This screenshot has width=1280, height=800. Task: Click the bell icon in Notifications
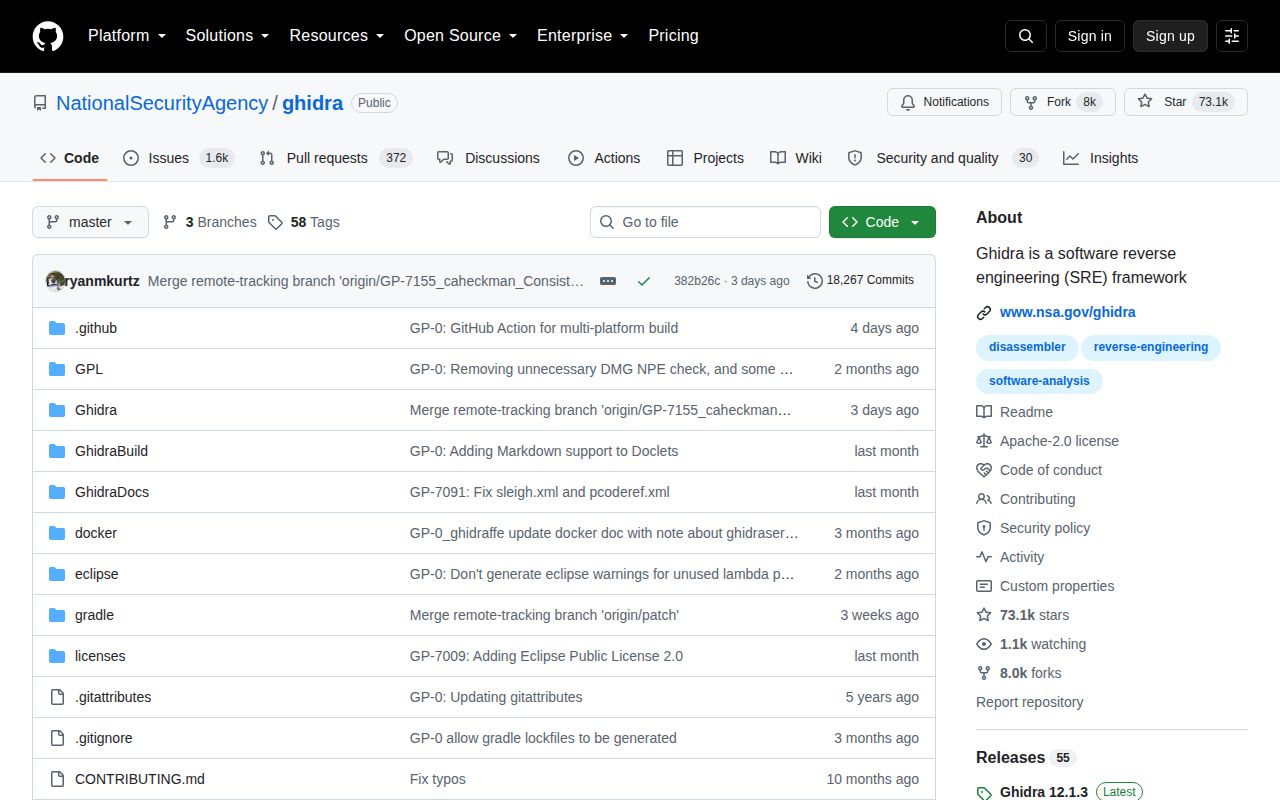tap(908, 102)
